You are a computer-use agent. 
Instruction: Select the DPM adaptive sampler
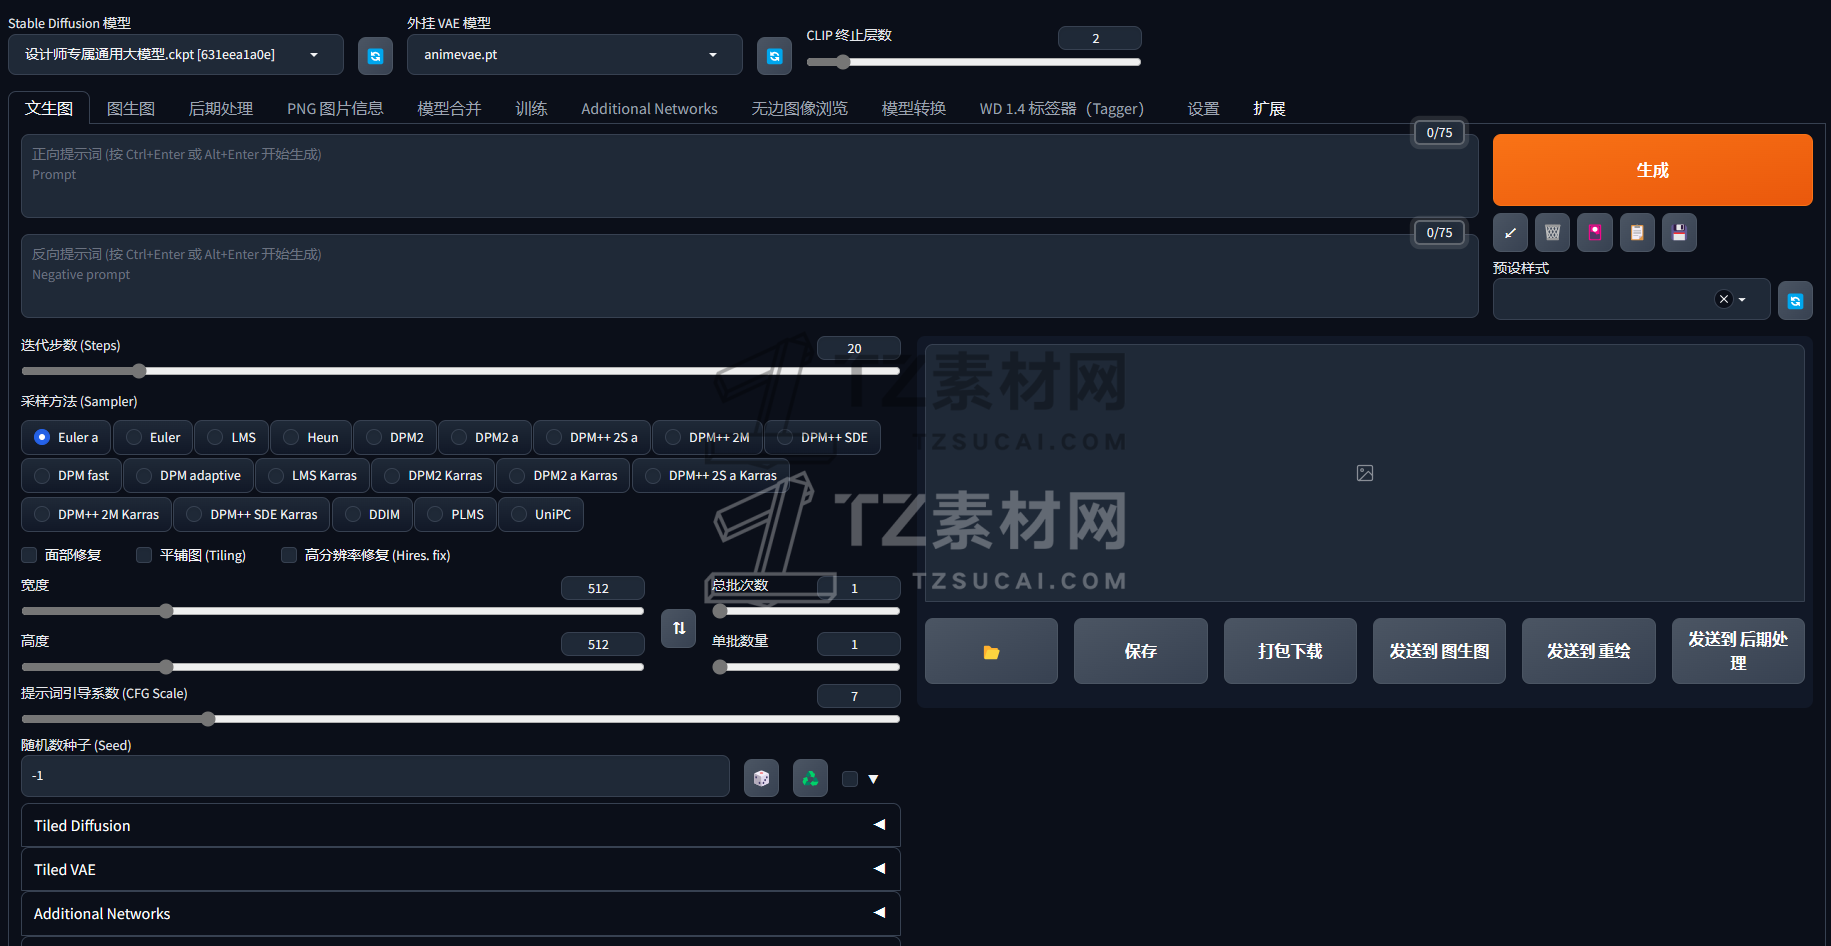click(x=188, y=475)
